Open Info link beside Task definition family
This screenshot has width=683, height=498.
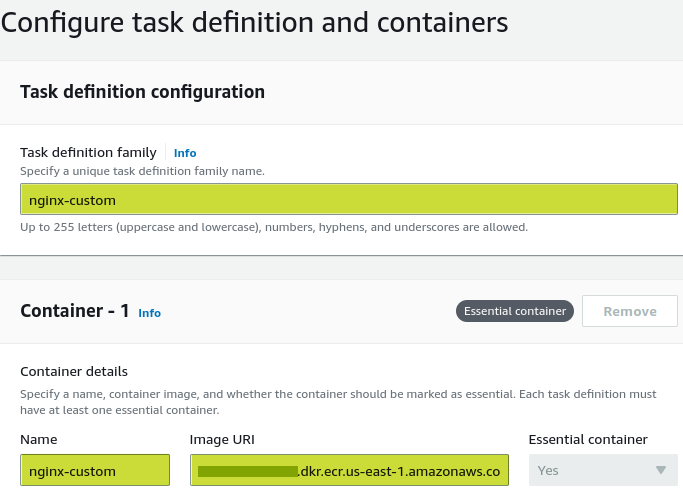tap(185, 153)
